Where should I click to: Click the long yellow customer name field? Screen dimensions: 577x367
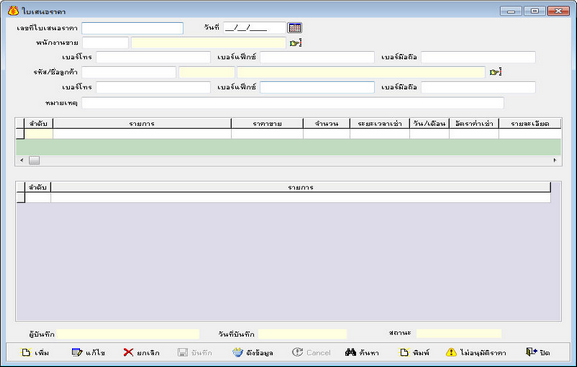tap(361, 72)
